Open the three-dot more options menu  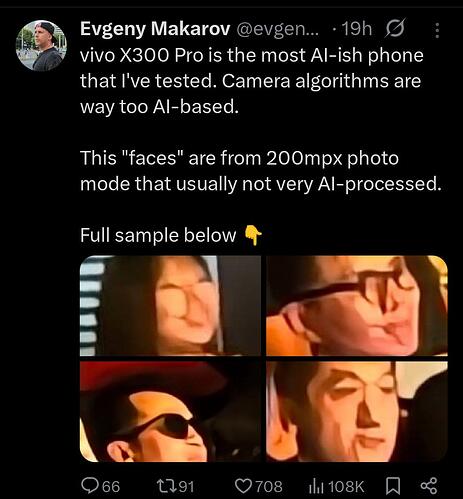[x=437, y=31]
